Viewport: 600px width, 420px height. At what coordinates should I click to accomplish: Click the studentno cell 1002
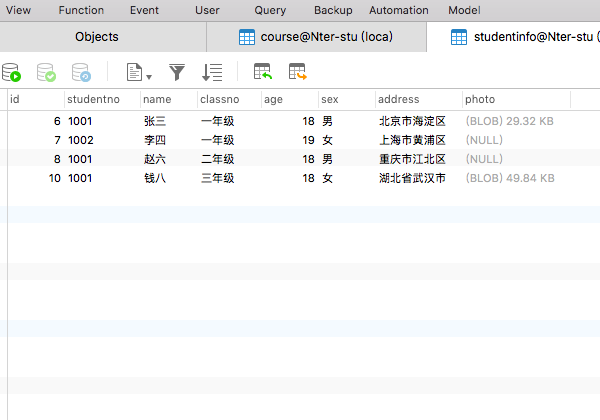(81, 140)
